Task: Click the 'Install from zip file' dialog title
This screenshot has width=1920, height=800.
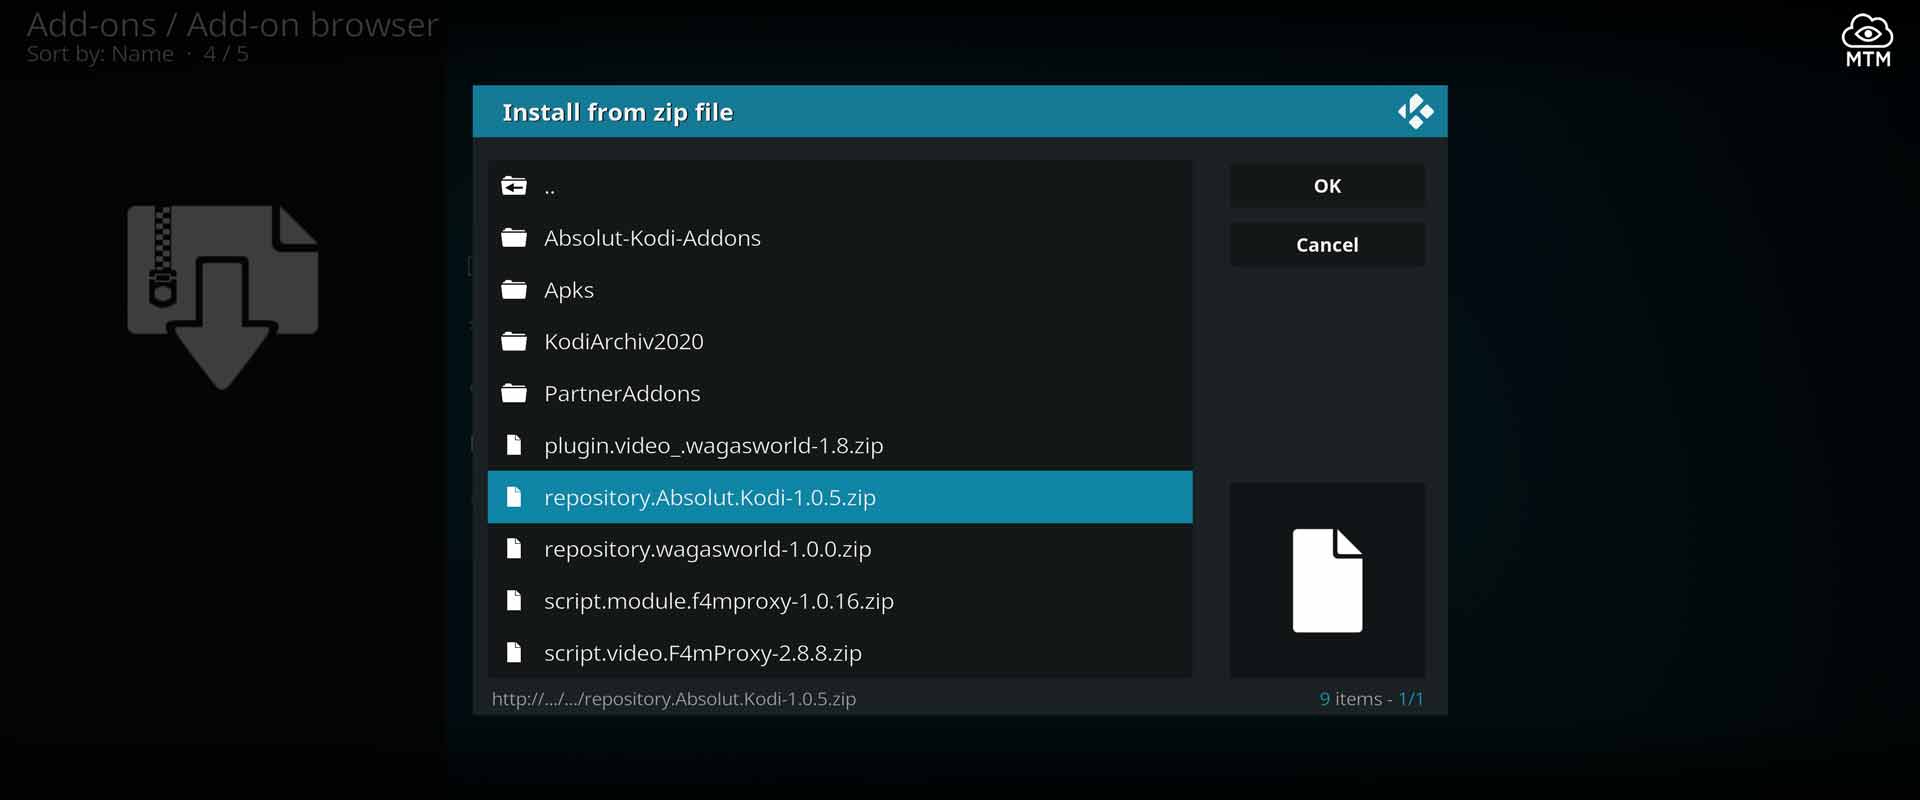Action: pos(617,112)
